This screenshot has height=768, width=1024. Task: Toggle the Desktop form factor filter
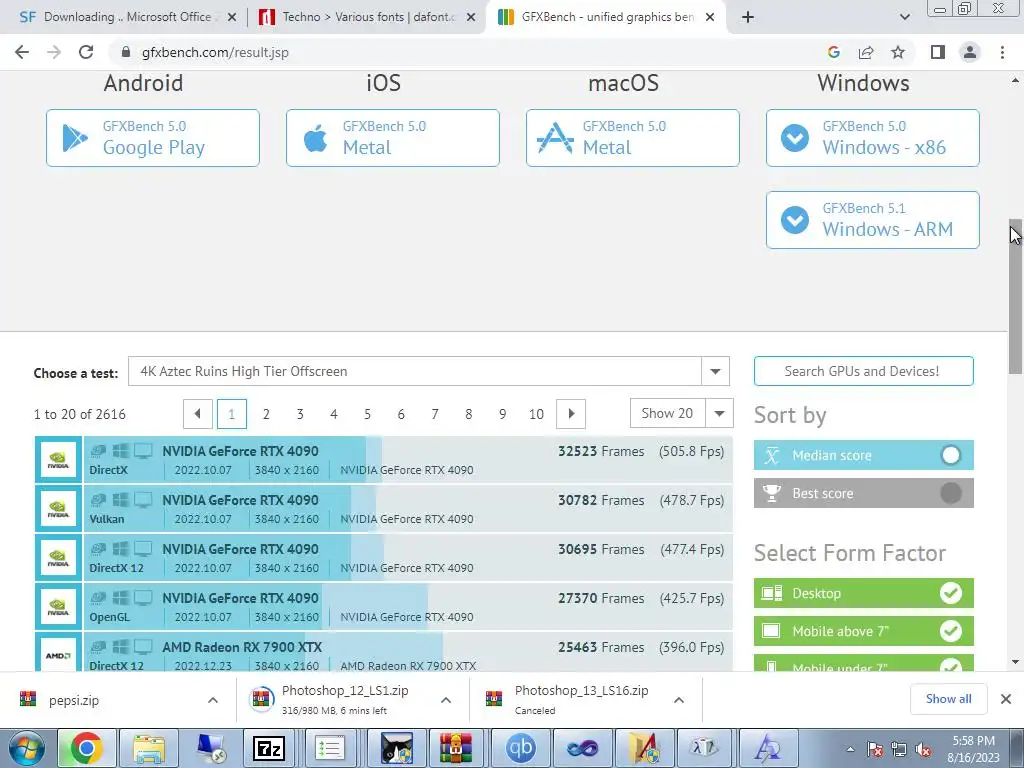point(863,593)
